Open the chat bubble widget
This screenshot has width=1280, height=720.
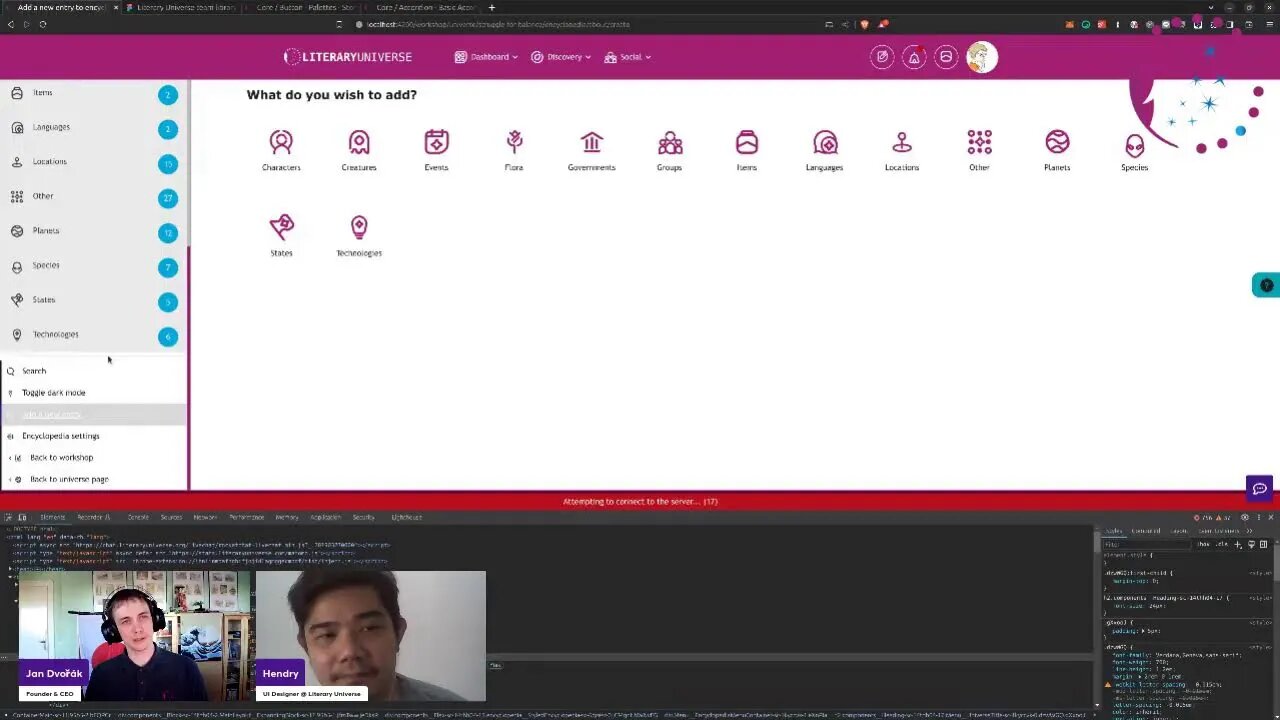click(1260, 488)
